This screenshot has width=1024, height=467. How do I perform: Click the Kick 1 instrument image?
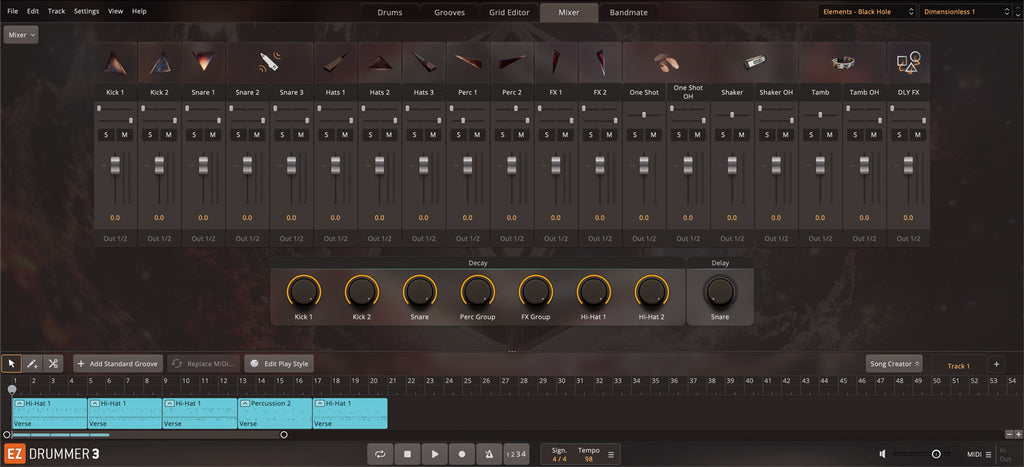[116, 63]
